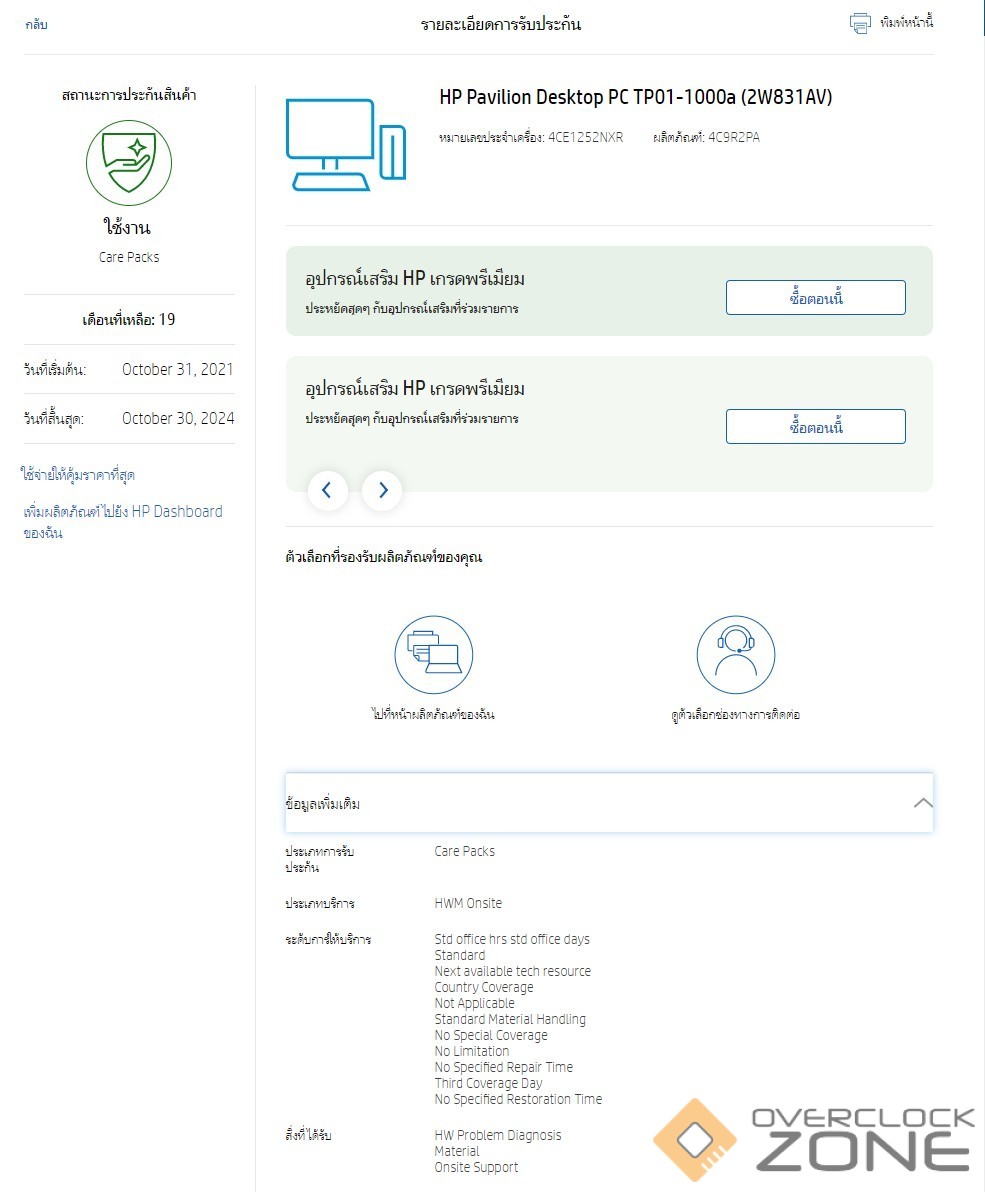Click Care Packs label under status icon
Image resolution: width=985 pixels, height=1192 pixels.
click(129, 257)
